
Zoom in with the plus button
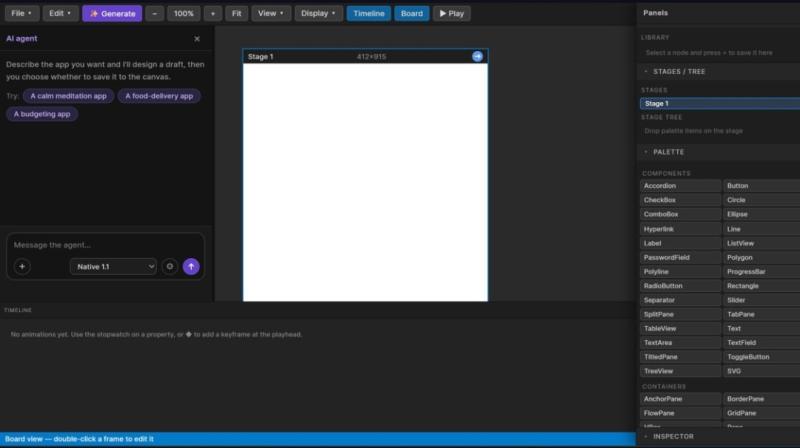[x=213, y=13]
